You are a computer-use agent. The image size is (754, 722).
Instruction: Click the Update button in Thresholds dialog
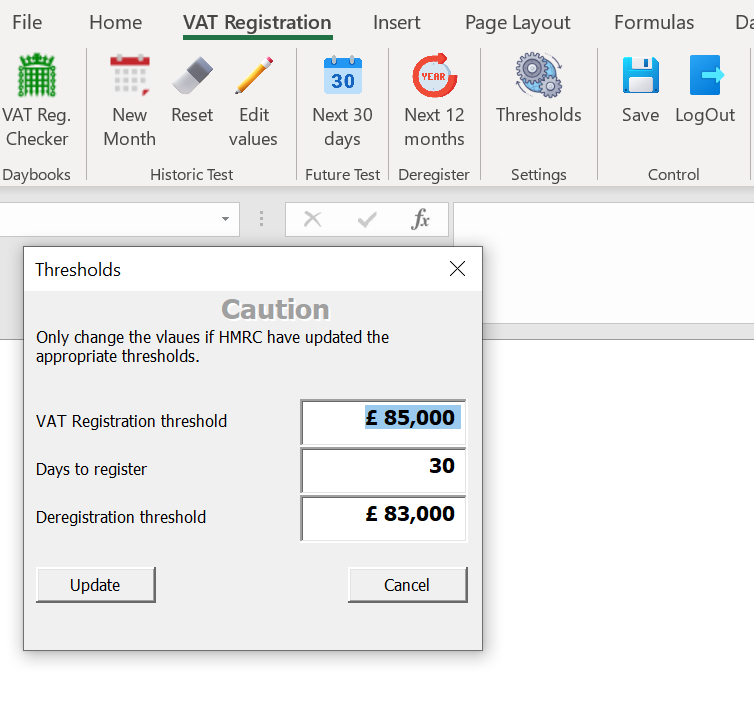pyautogui.click(x=96, y=585)
